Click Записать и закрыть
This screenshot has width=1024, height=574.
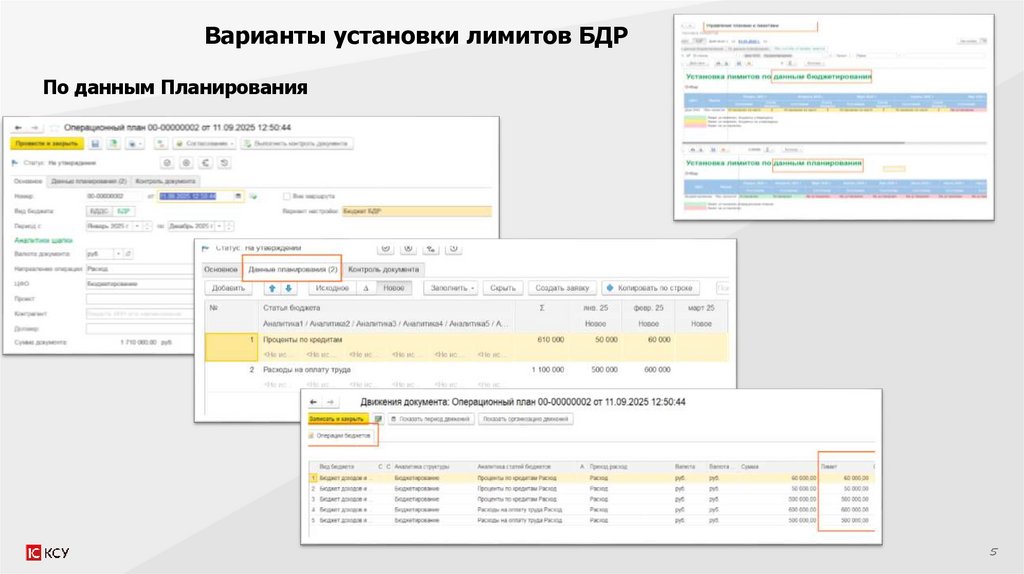click(338, 419)
